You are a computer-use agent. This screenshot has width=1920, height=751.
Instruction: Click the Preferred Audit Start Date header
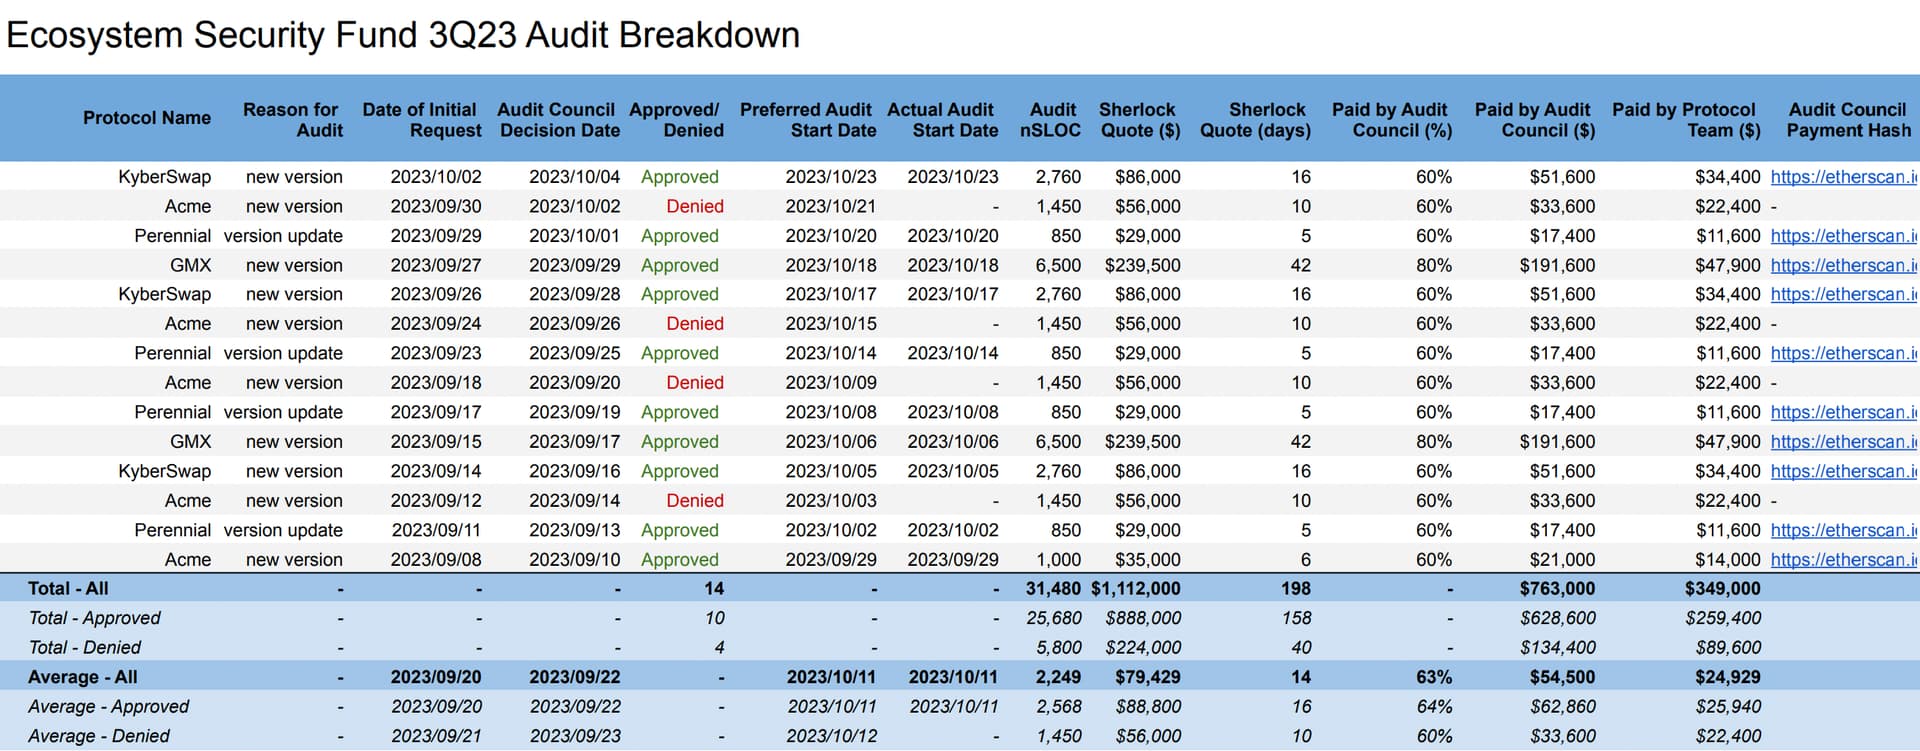coord(808,120)
